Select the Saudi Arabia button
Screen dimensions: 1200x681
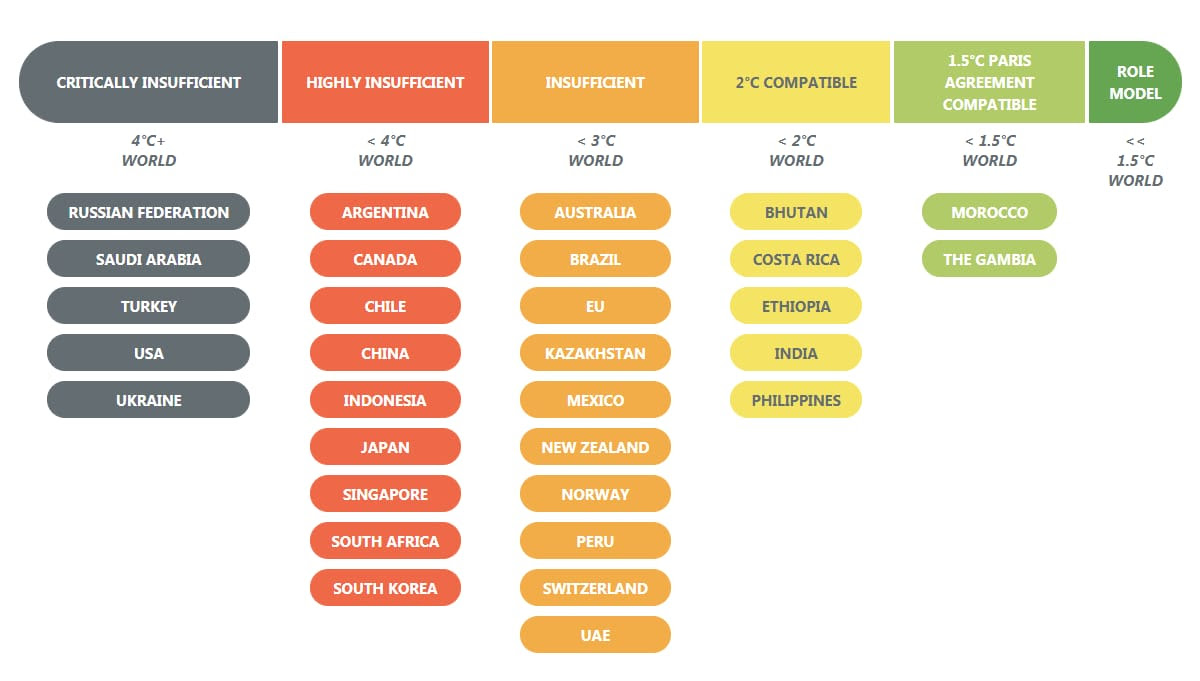(x=148, y=259)
